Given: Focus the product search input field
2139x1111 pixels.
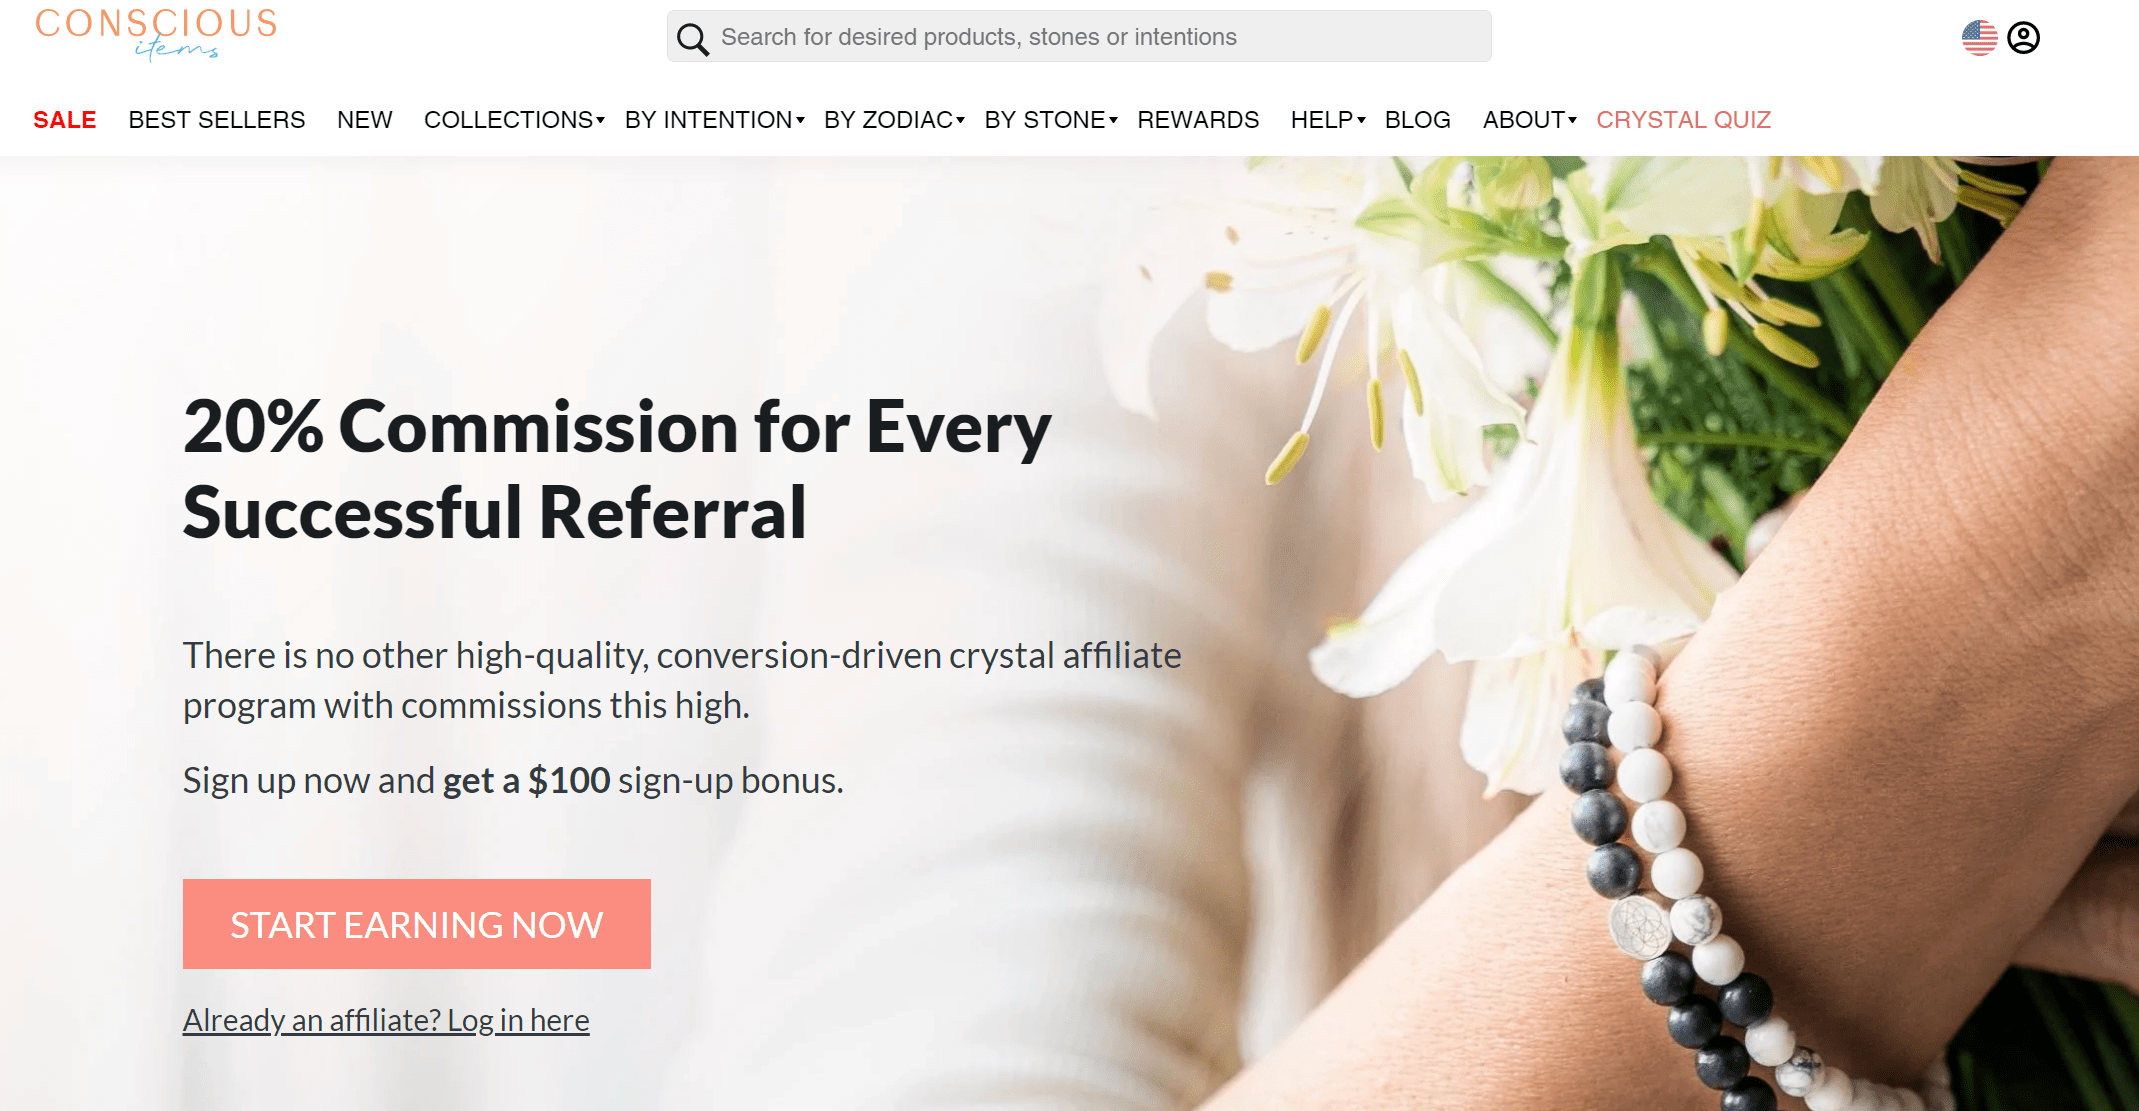Looking at the screenshot, I should [1079, 37].
